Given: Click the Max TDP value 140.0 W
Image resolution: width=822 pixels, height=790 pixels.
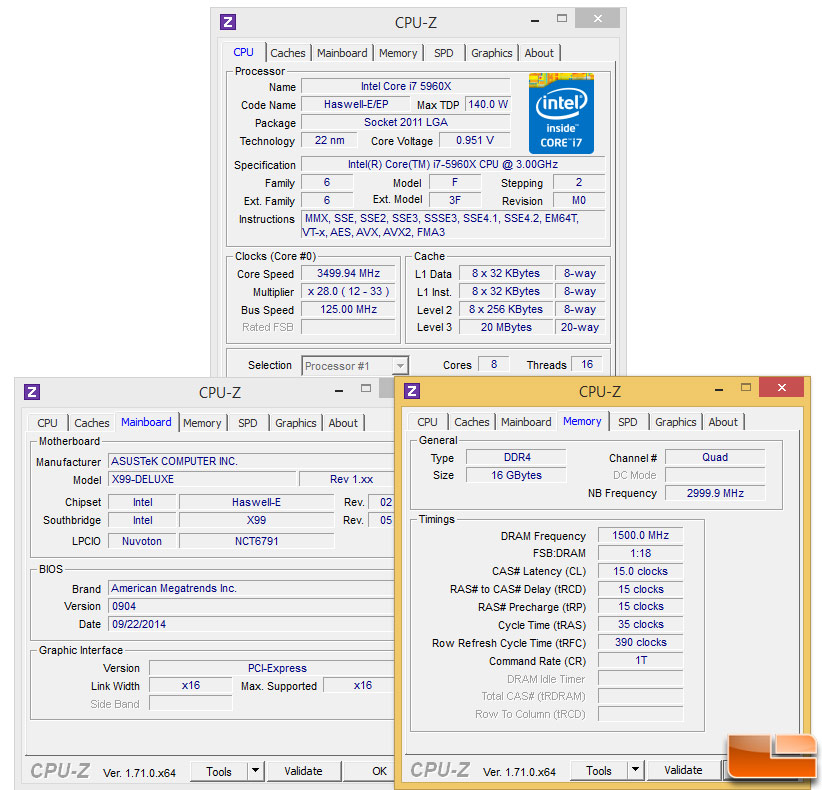Looking at the screenshot, I should point(488,104).
